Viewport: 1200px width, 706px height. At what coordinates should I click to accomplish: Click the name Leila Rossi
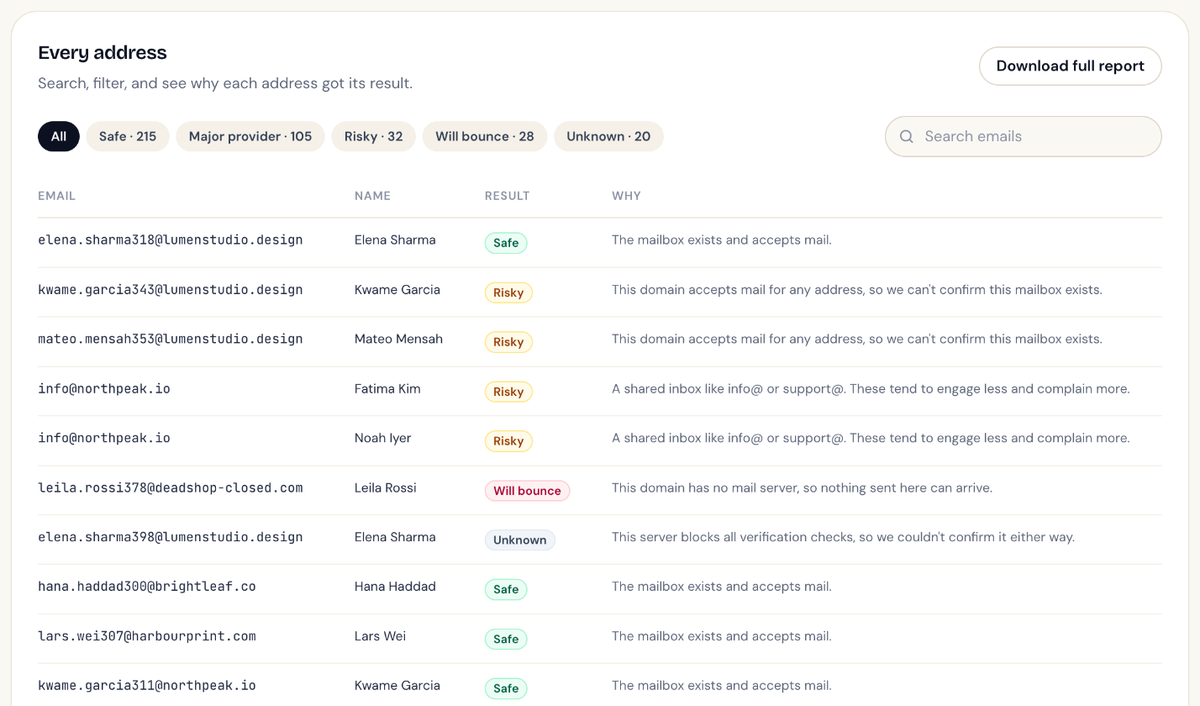(385, 488)
